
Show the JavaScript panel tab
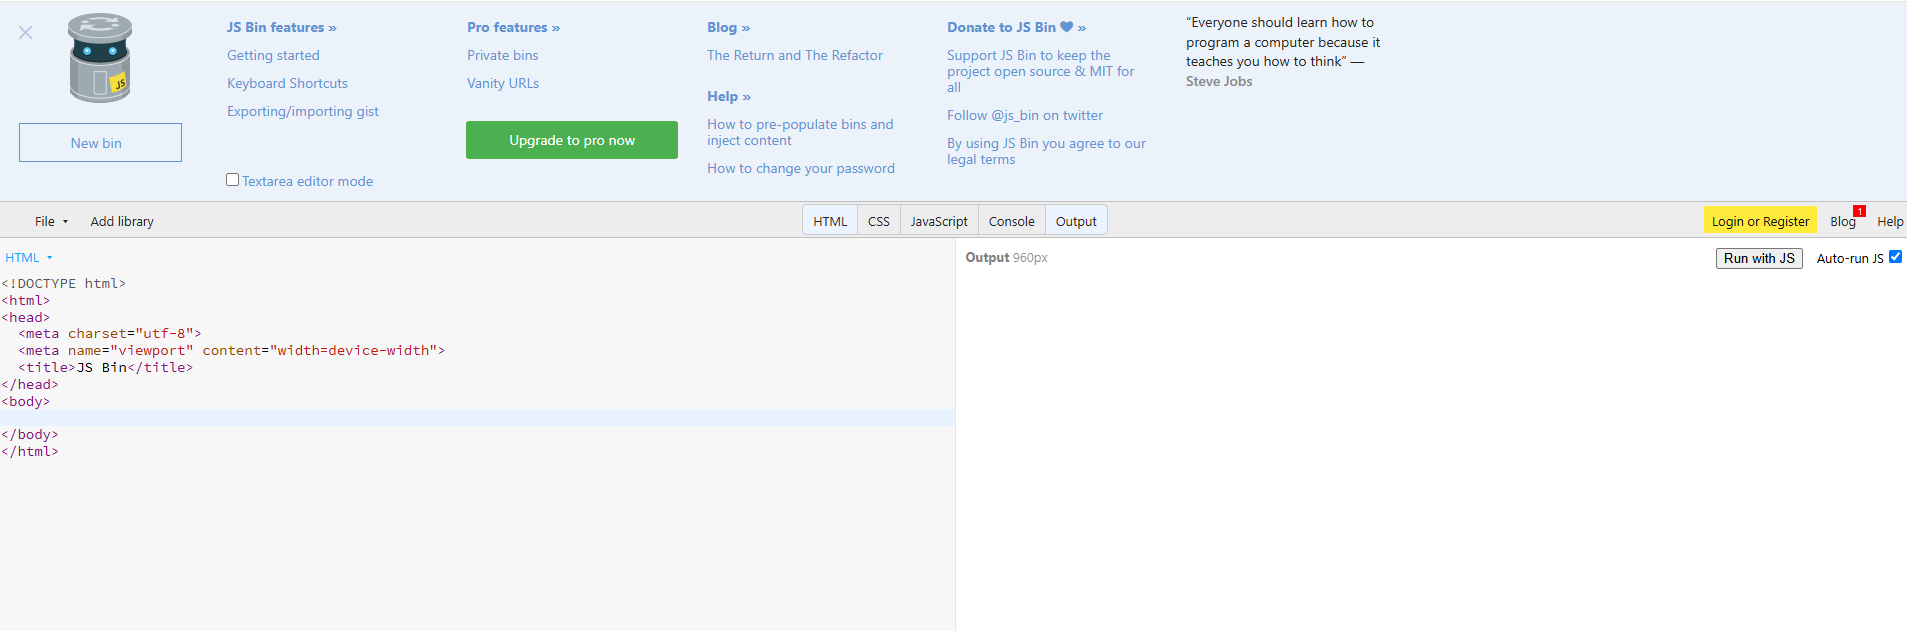[x=939, y=221]
